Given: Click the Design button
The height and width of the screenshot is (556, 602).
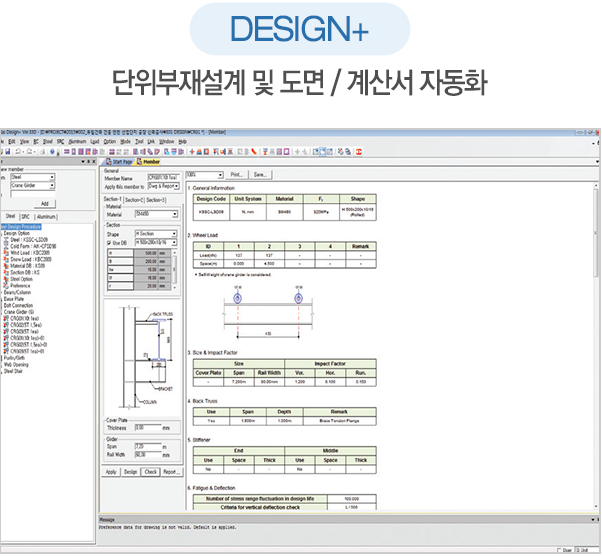Looking at the screenshot, I should point(131,472).
